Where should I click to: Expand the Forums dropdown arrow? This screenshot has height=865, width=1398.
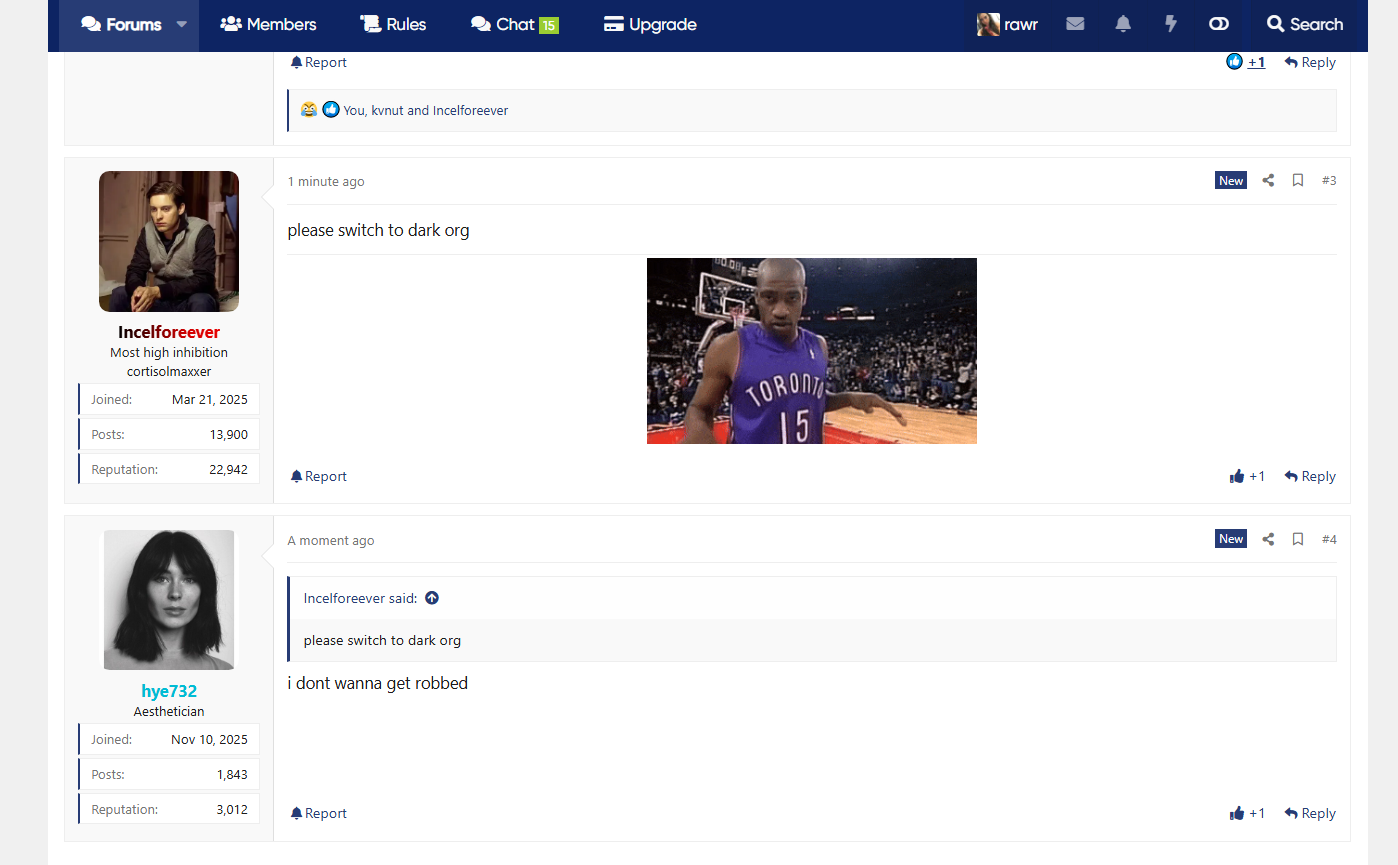click(182, 25)
